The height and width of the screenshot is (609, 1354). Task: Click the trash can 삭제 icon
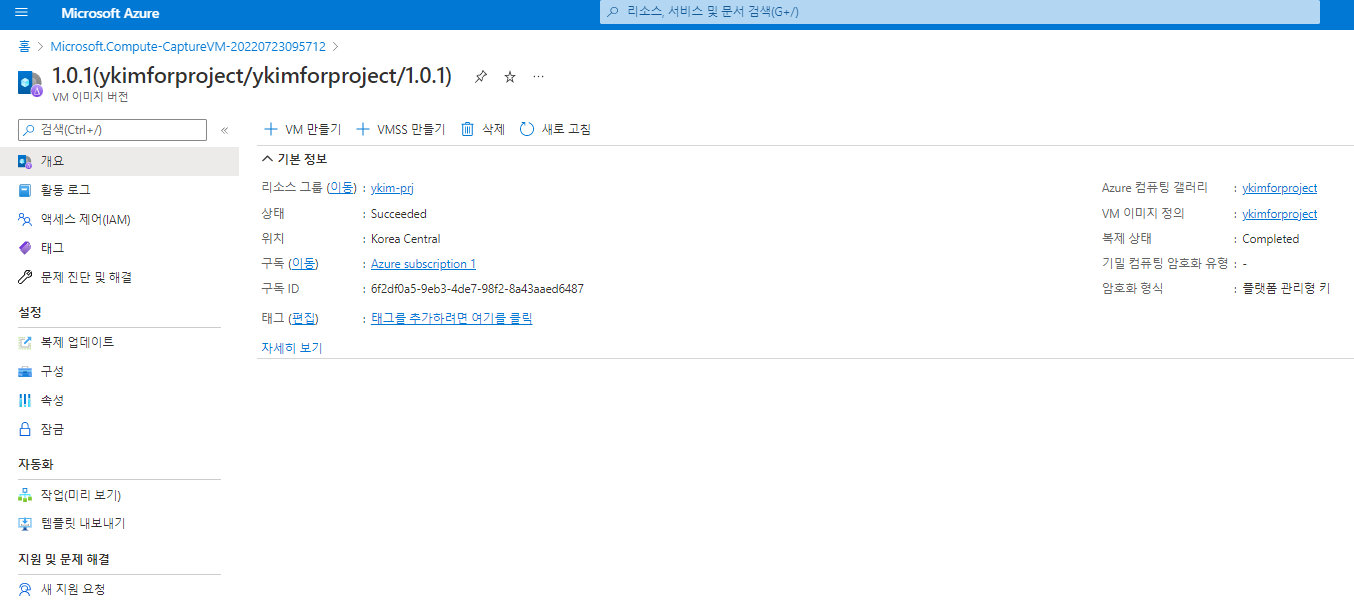pyautogui.click(x=467, y=129)
